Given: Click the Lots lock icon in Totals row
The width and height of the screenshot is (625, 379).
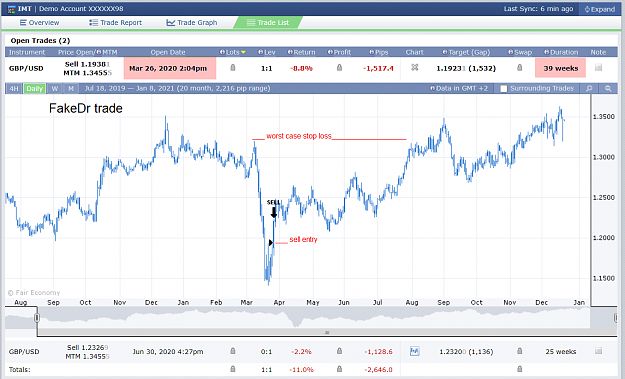Looking at the screenshot, I should point(233,369).
